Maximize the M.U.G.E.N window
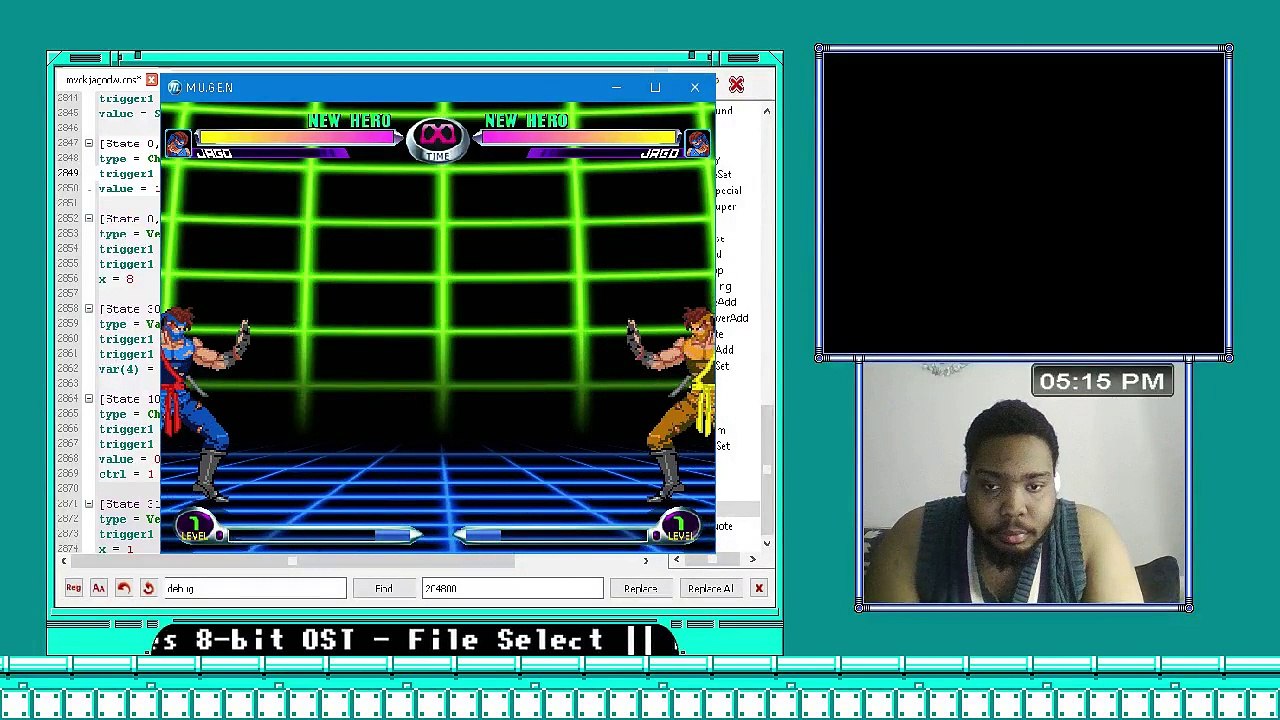The height and width of the screenshot is (720, 1280). click(655, 88)
